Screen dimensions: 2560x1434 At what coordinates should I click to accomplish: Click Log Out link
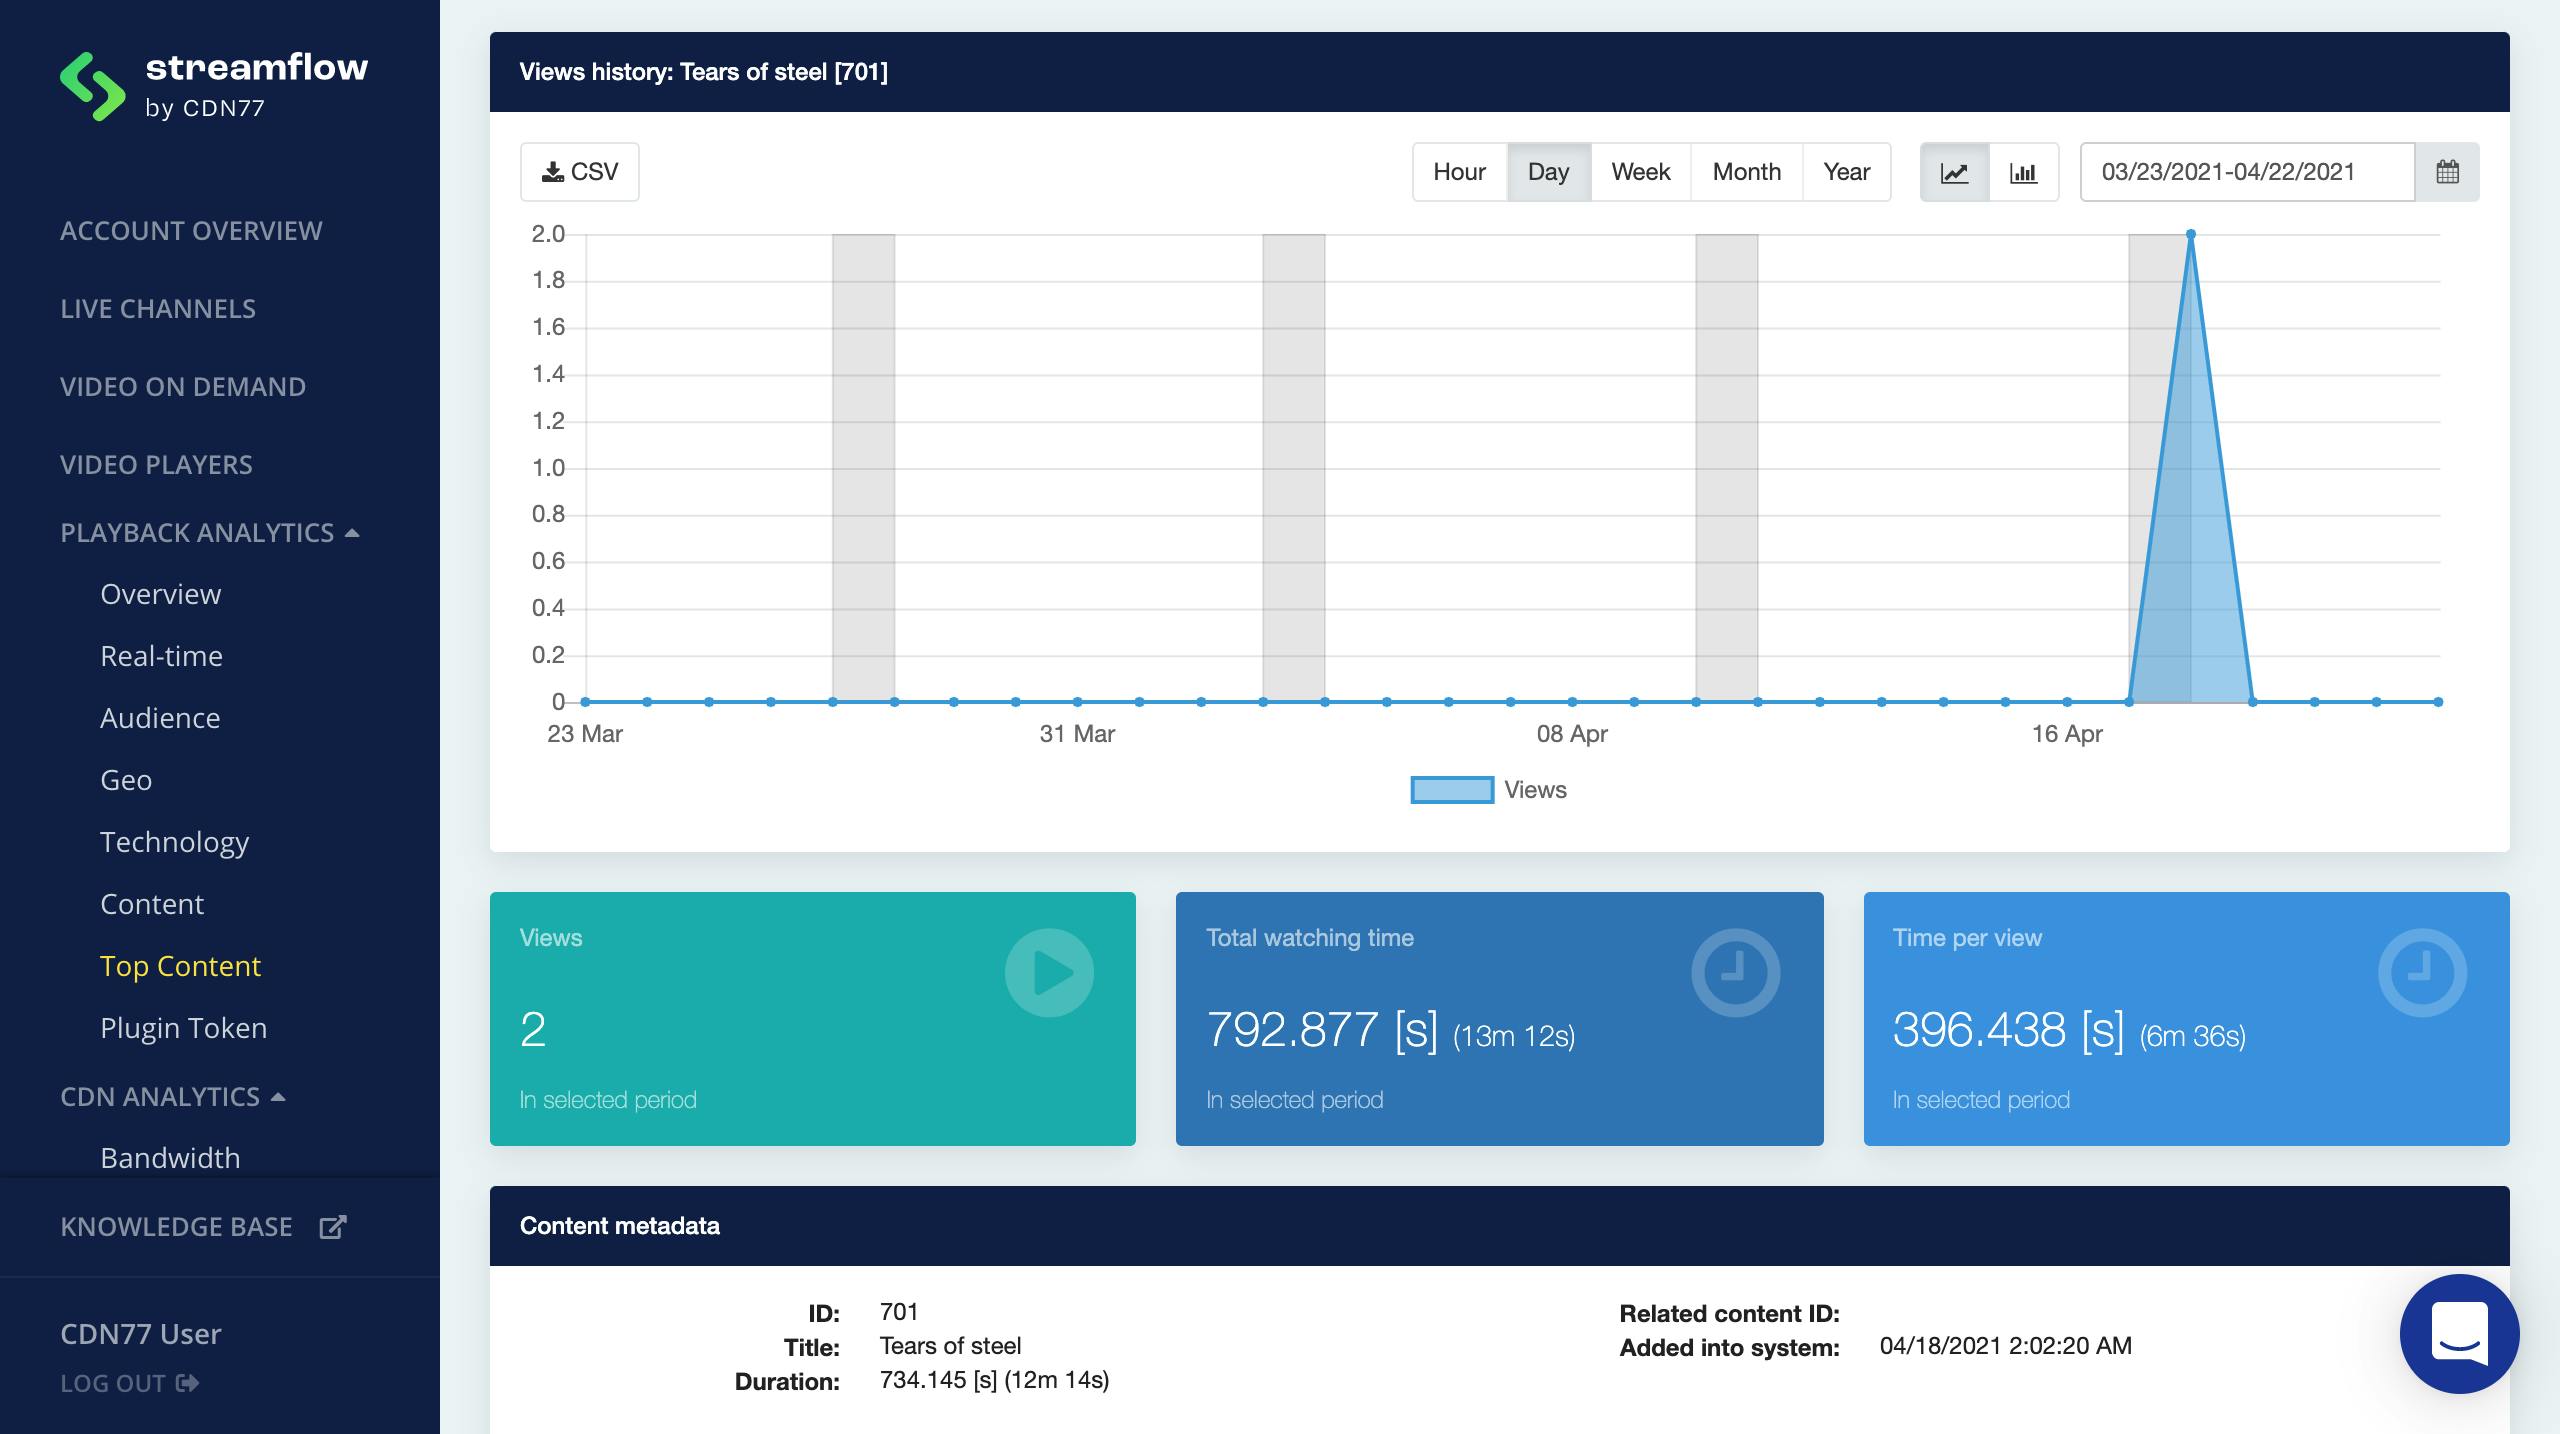pyautogui.click(x=129, y=1383)
